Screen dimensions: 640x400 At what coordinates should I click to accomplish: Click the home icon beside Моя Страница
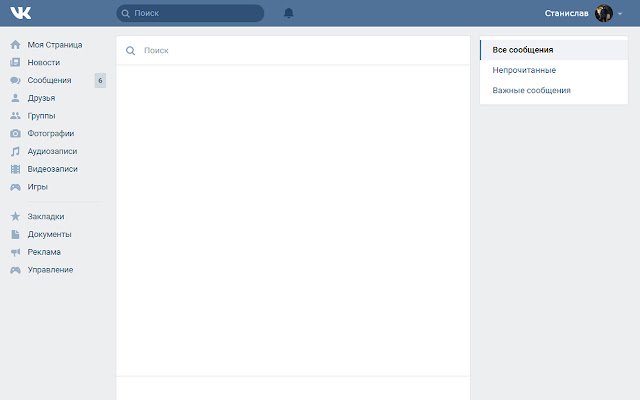pyautogui.click(x=15, y=44)
